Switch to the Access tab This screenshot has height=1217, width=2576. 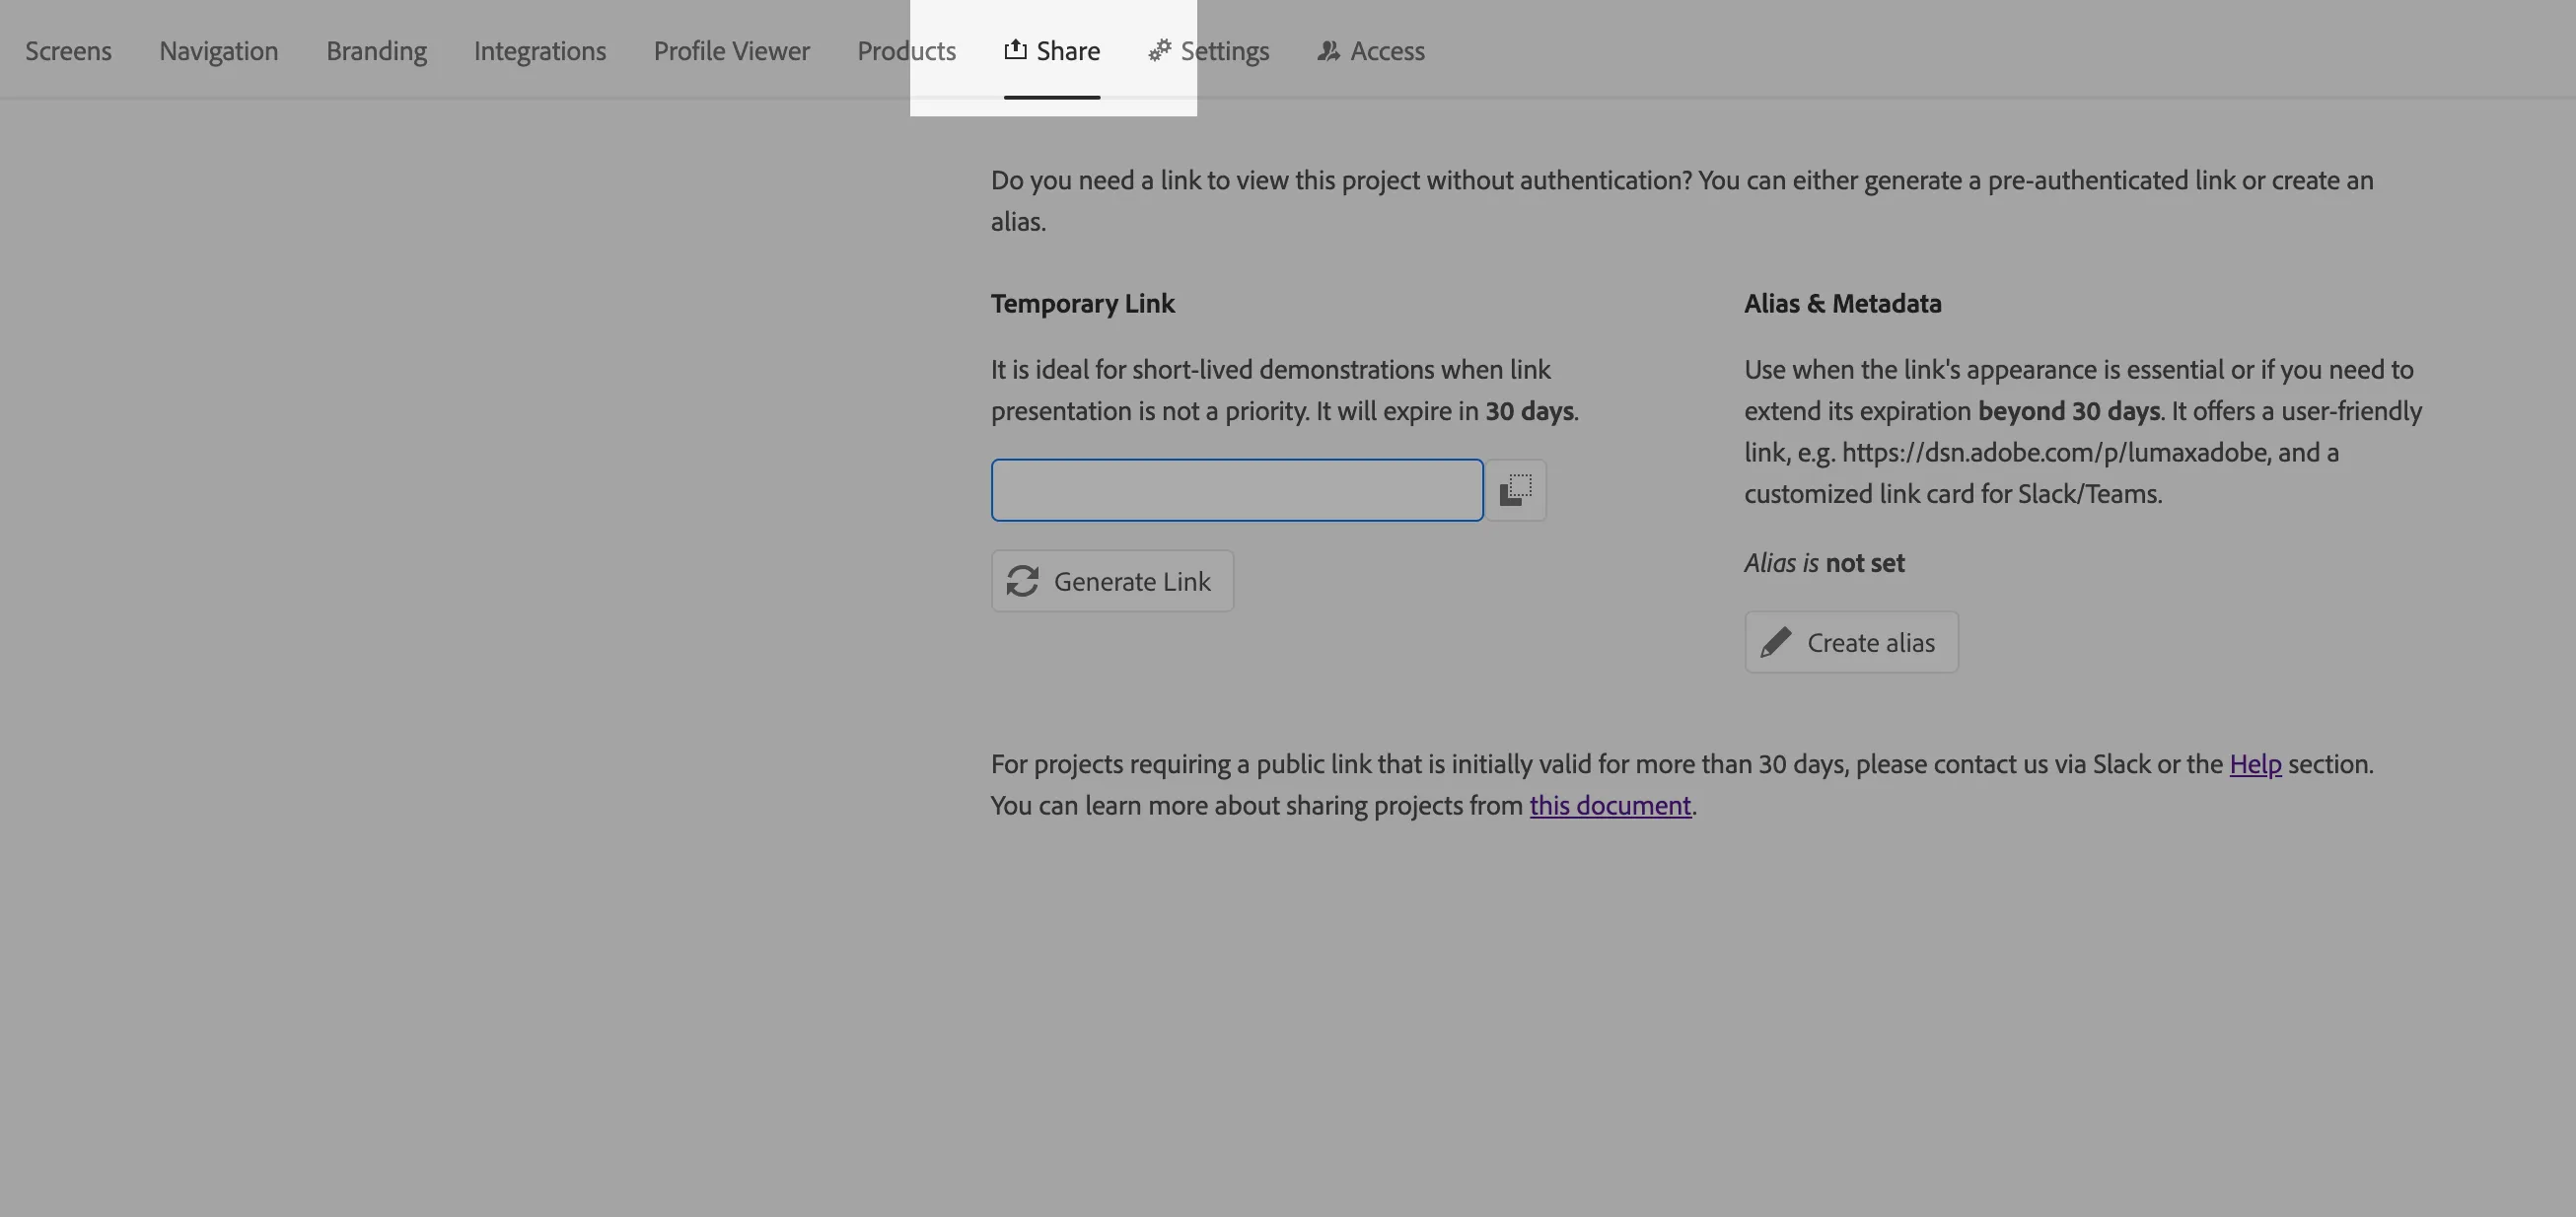coord(1371,51)
